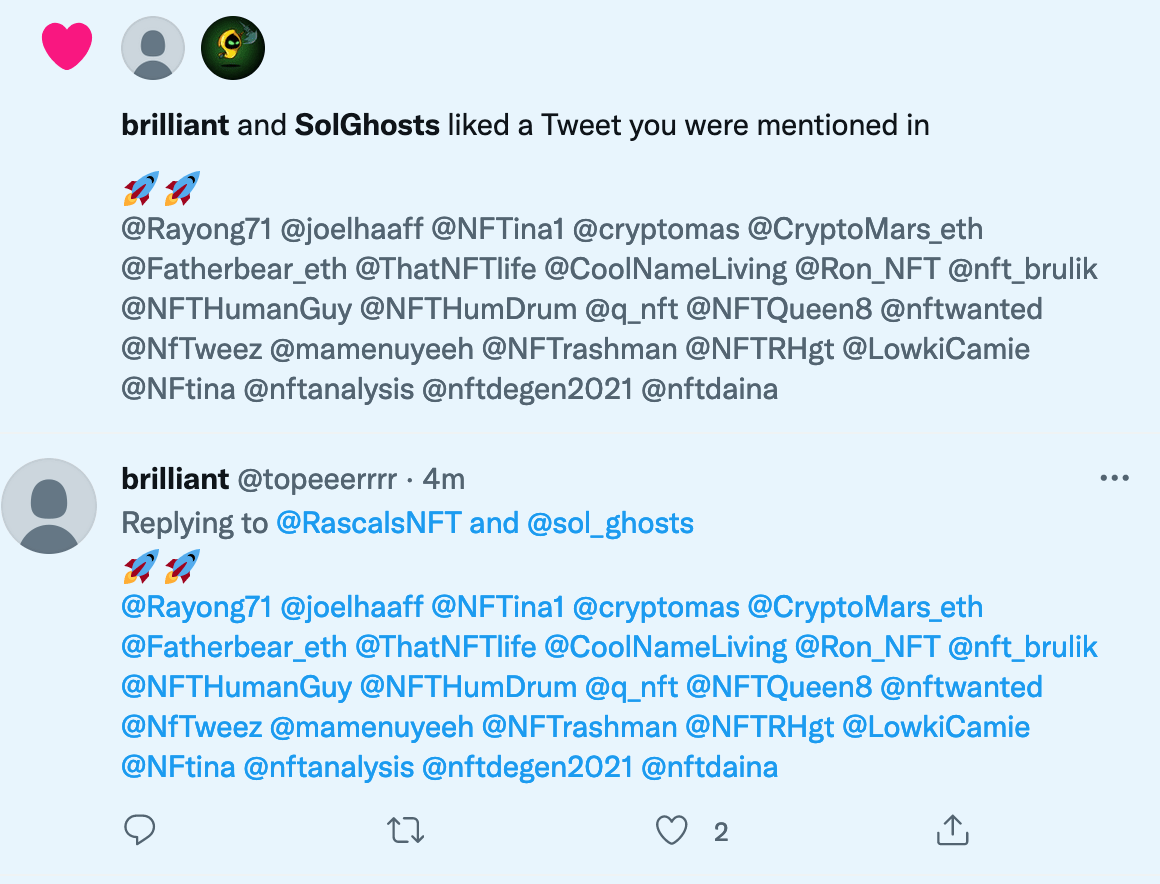This screenshot has width=1160, height=884.
Task: Click the 4m tweet timestamp
Action: point(443,479)
